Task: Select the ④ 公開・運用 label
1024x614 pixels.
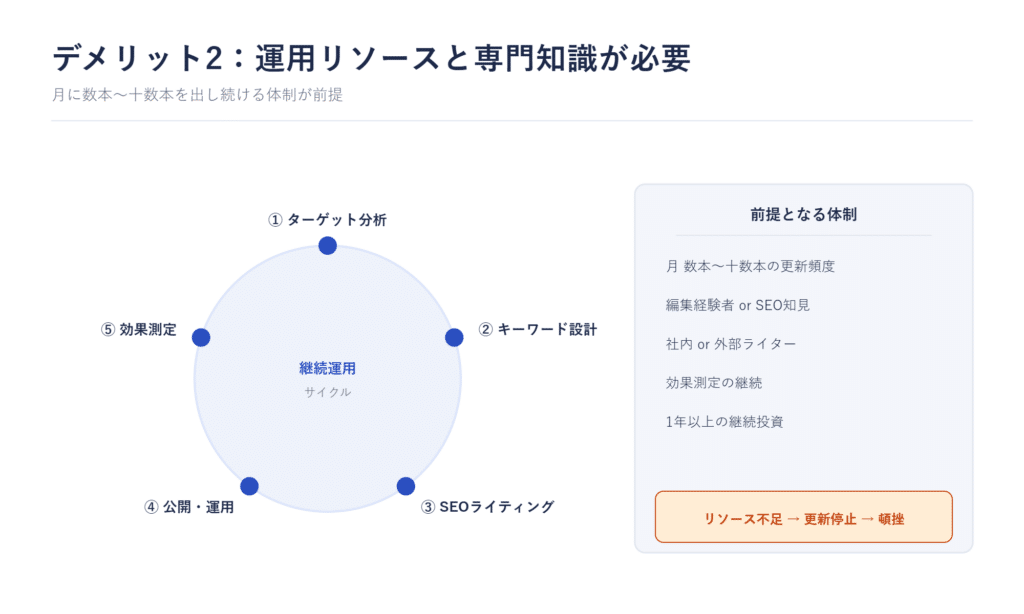Action: tap(189, 507)
